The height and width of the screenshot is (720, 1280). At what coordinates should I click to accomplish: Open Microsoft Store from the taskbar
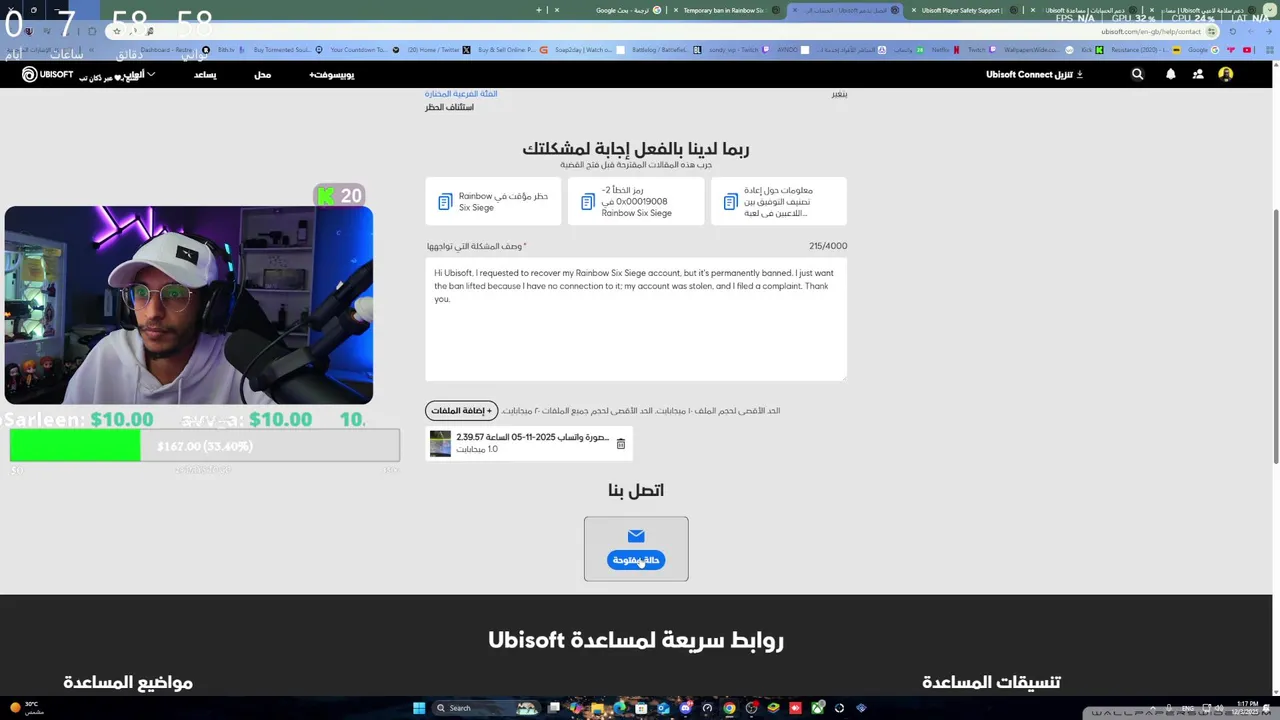click(641, 708)
